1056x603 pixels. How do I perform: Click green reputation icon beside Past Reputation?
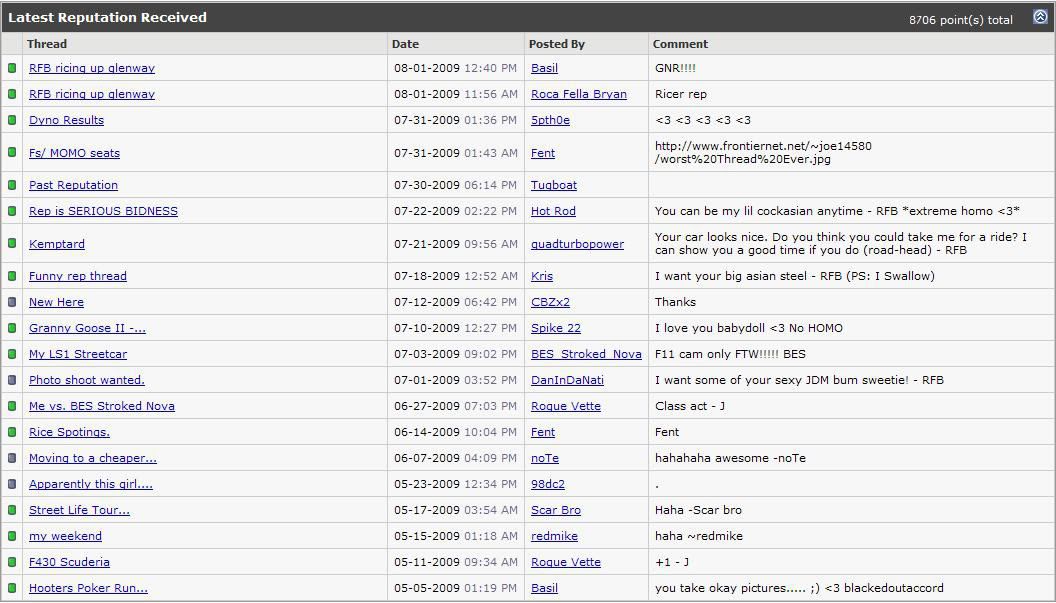pos(12,185)
